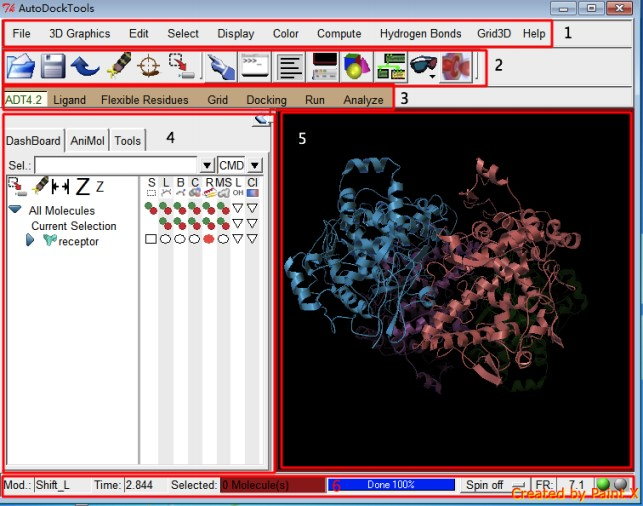Toggle All Molecules select (S) button
The width and height of the screenshot is (643, 506).
[151, 208]
